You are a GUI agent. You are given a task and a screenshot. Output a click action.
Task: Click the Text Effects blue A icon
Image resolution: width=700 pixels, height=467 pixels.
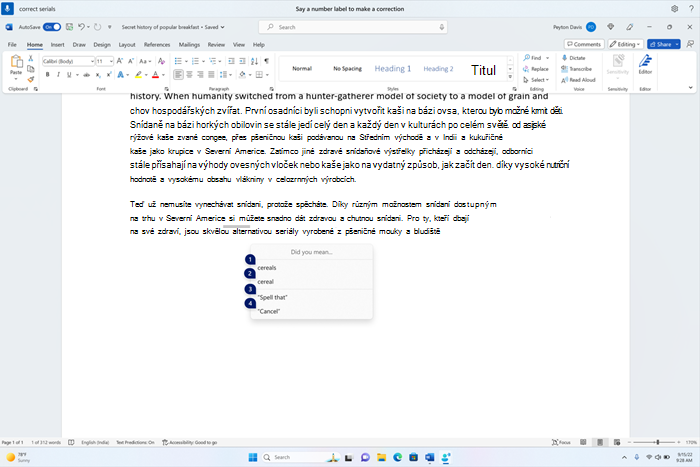[121, 75]
